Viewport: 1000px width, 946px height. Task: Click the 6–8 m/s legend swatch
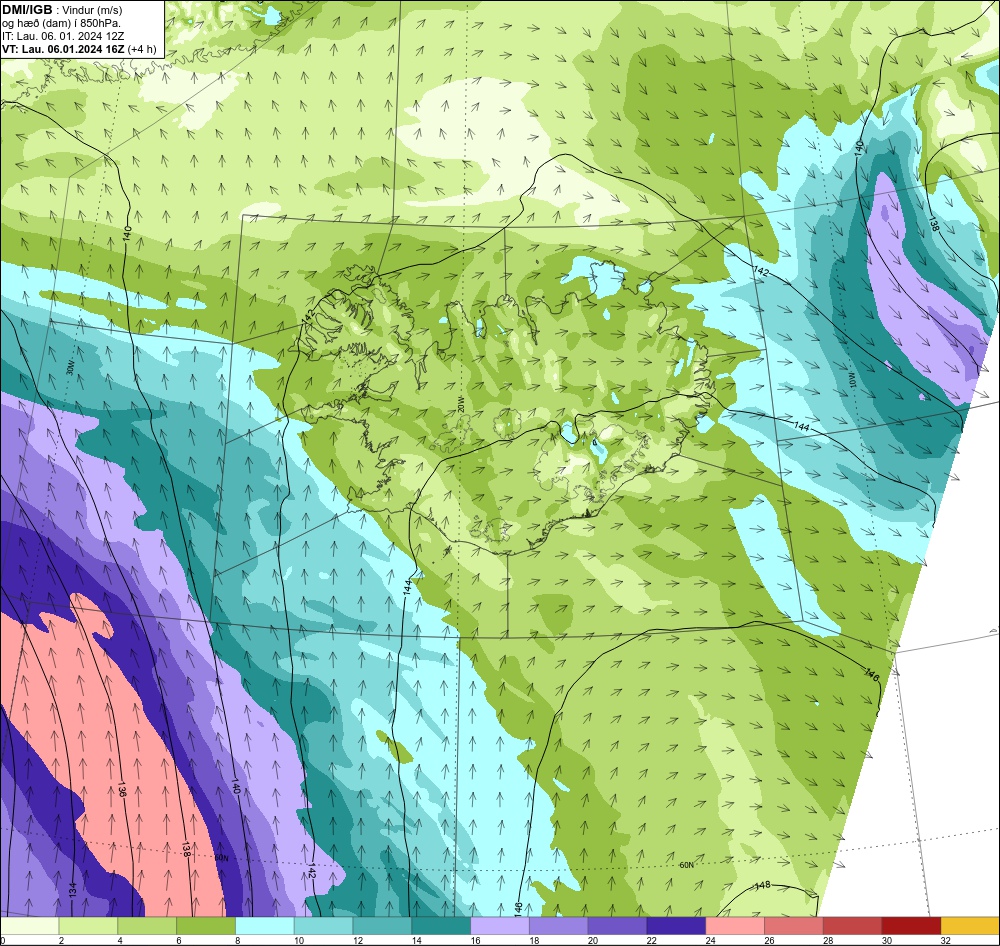pos(206,926)
